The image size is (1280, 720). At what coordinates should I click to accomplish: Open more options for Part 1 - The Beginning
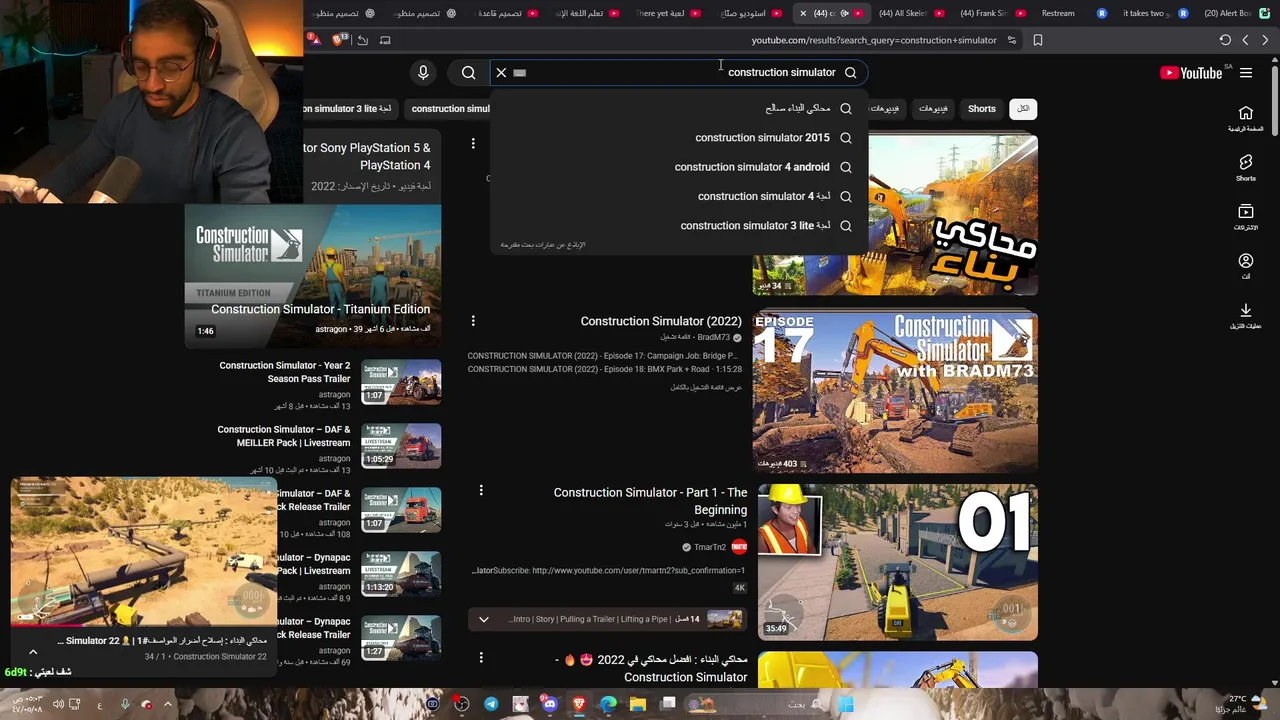481,490
